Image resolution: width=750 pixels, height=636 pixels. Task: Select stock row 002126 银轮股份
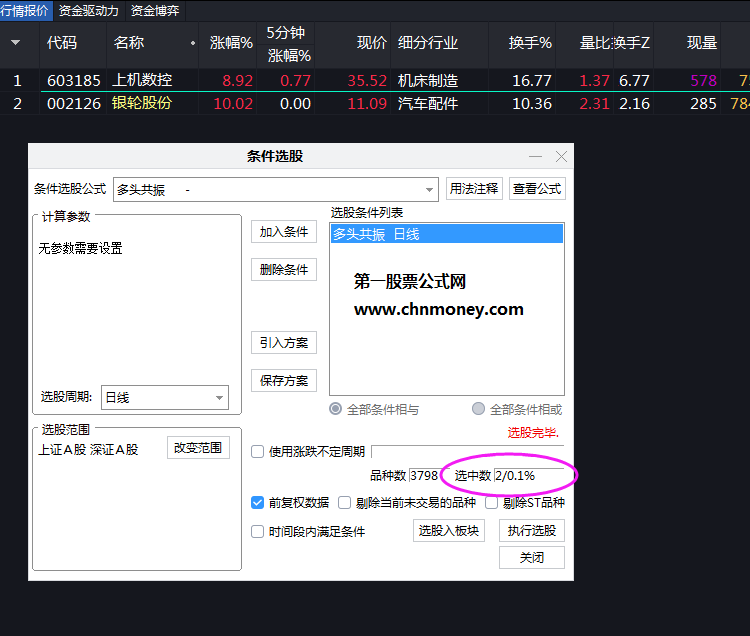[375, 103]
